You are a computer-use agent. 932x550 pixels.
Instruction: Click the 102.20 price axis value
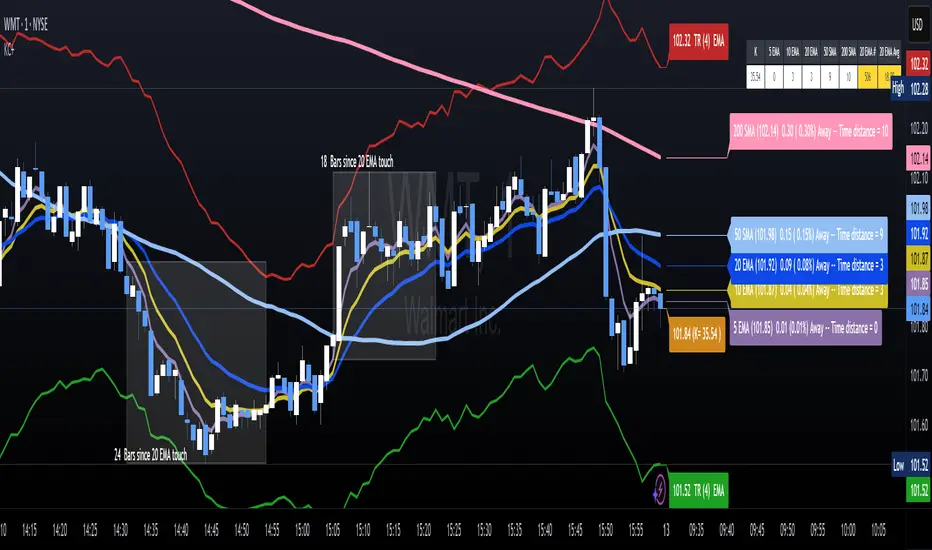coord(919,128)
